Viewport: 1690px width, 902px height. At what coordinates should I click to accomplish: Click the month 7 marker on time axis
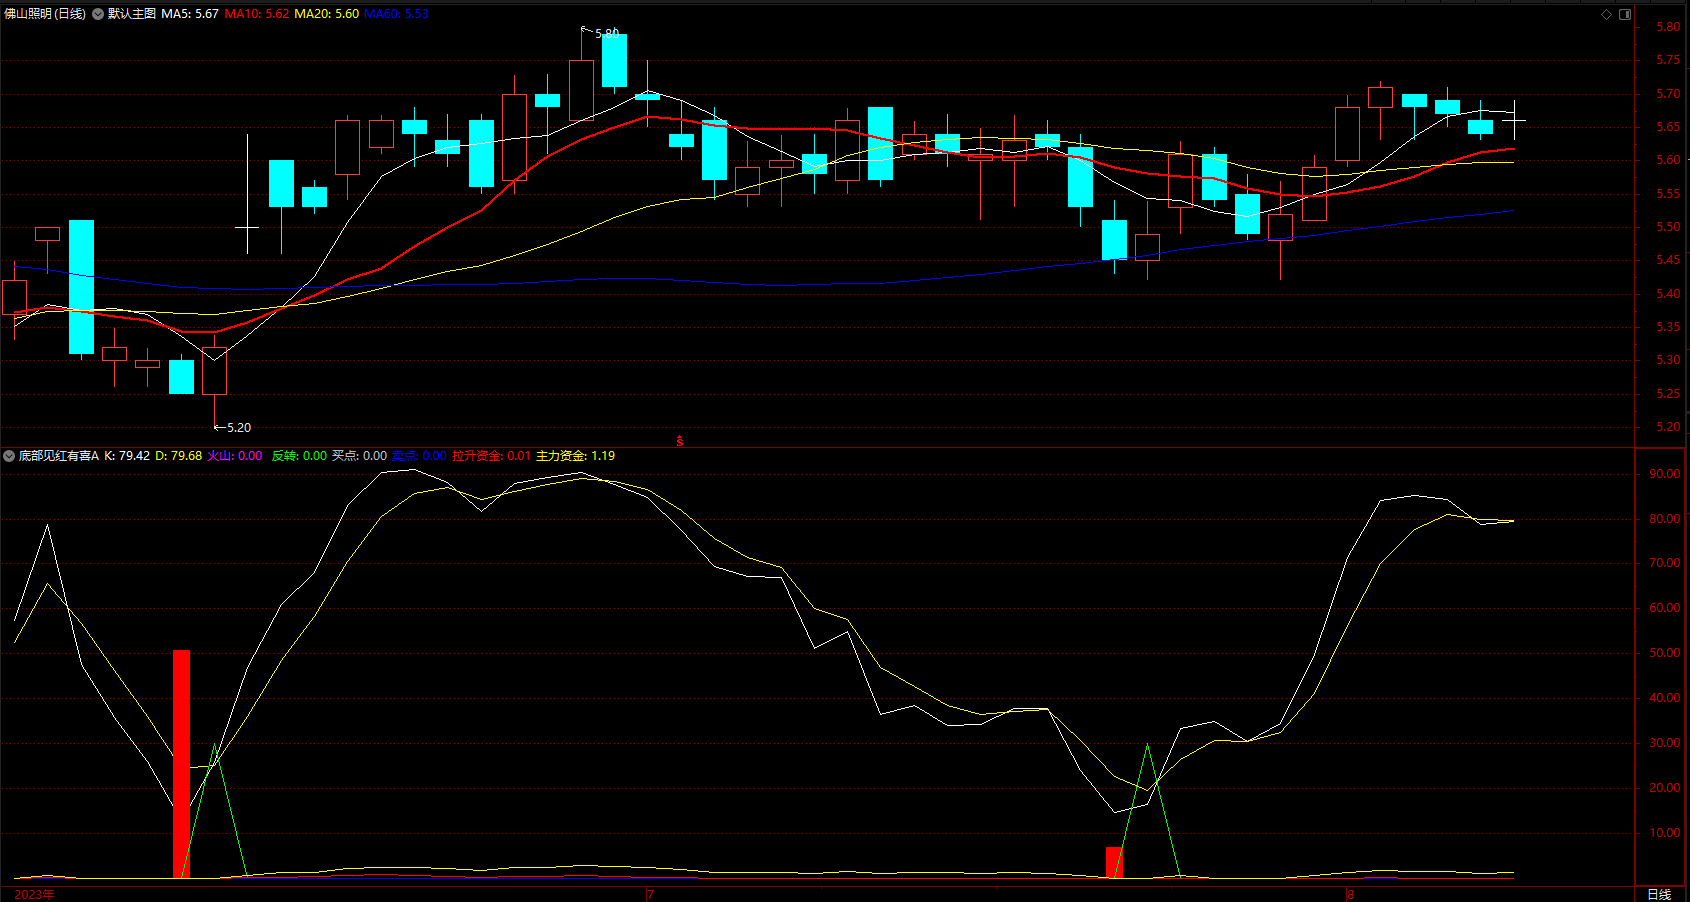coord(650,894)
